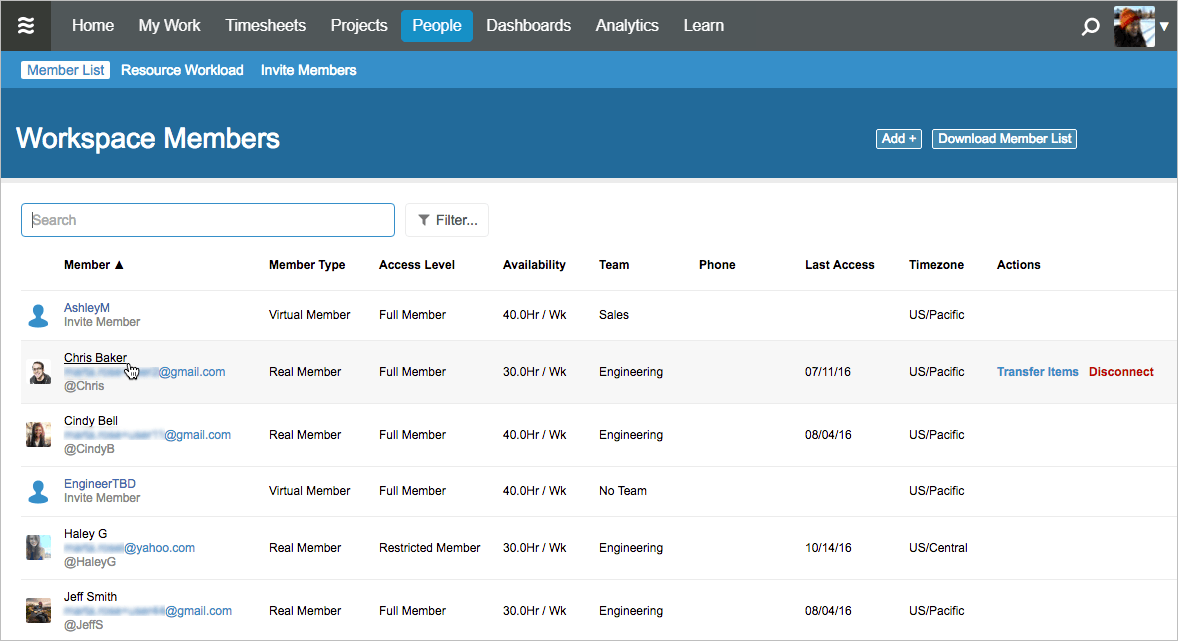Click AshleyM's blue member silhouette icon
1178x641 pixels.
38,314
